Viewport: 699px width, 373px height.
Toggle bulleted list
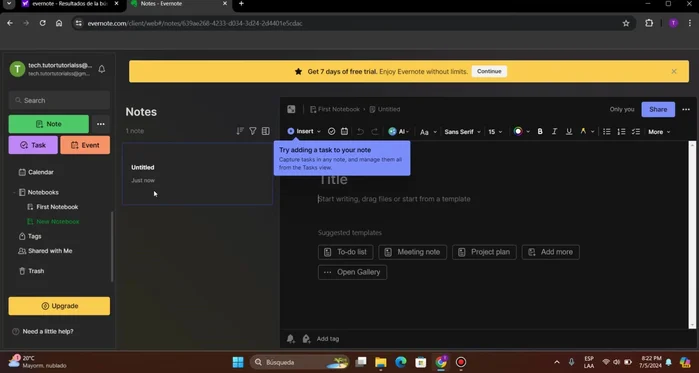coord(606,131)
